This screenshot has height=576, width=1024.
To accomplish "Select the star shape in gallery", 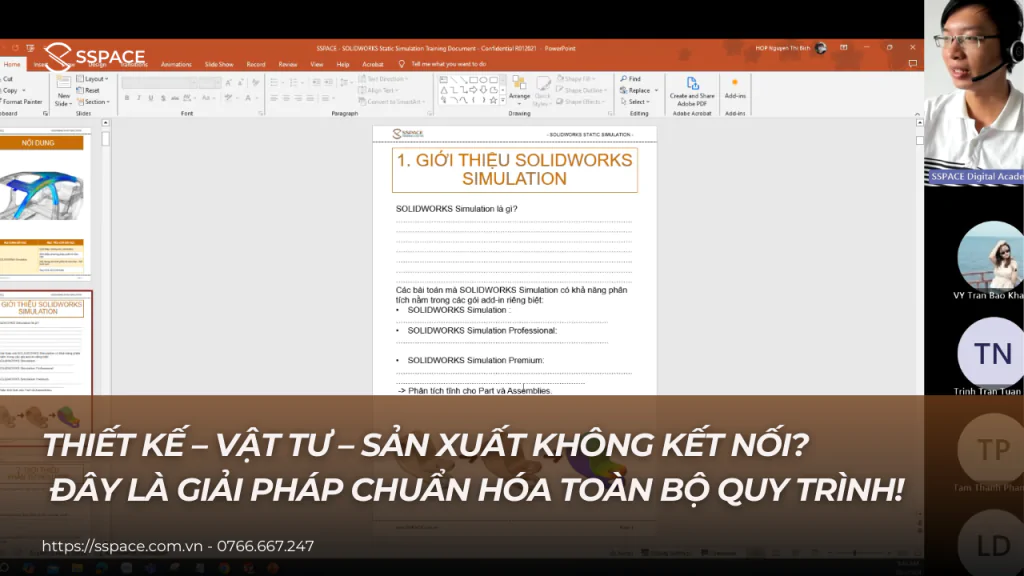I will pyautogui.click(x=493, y=100).
